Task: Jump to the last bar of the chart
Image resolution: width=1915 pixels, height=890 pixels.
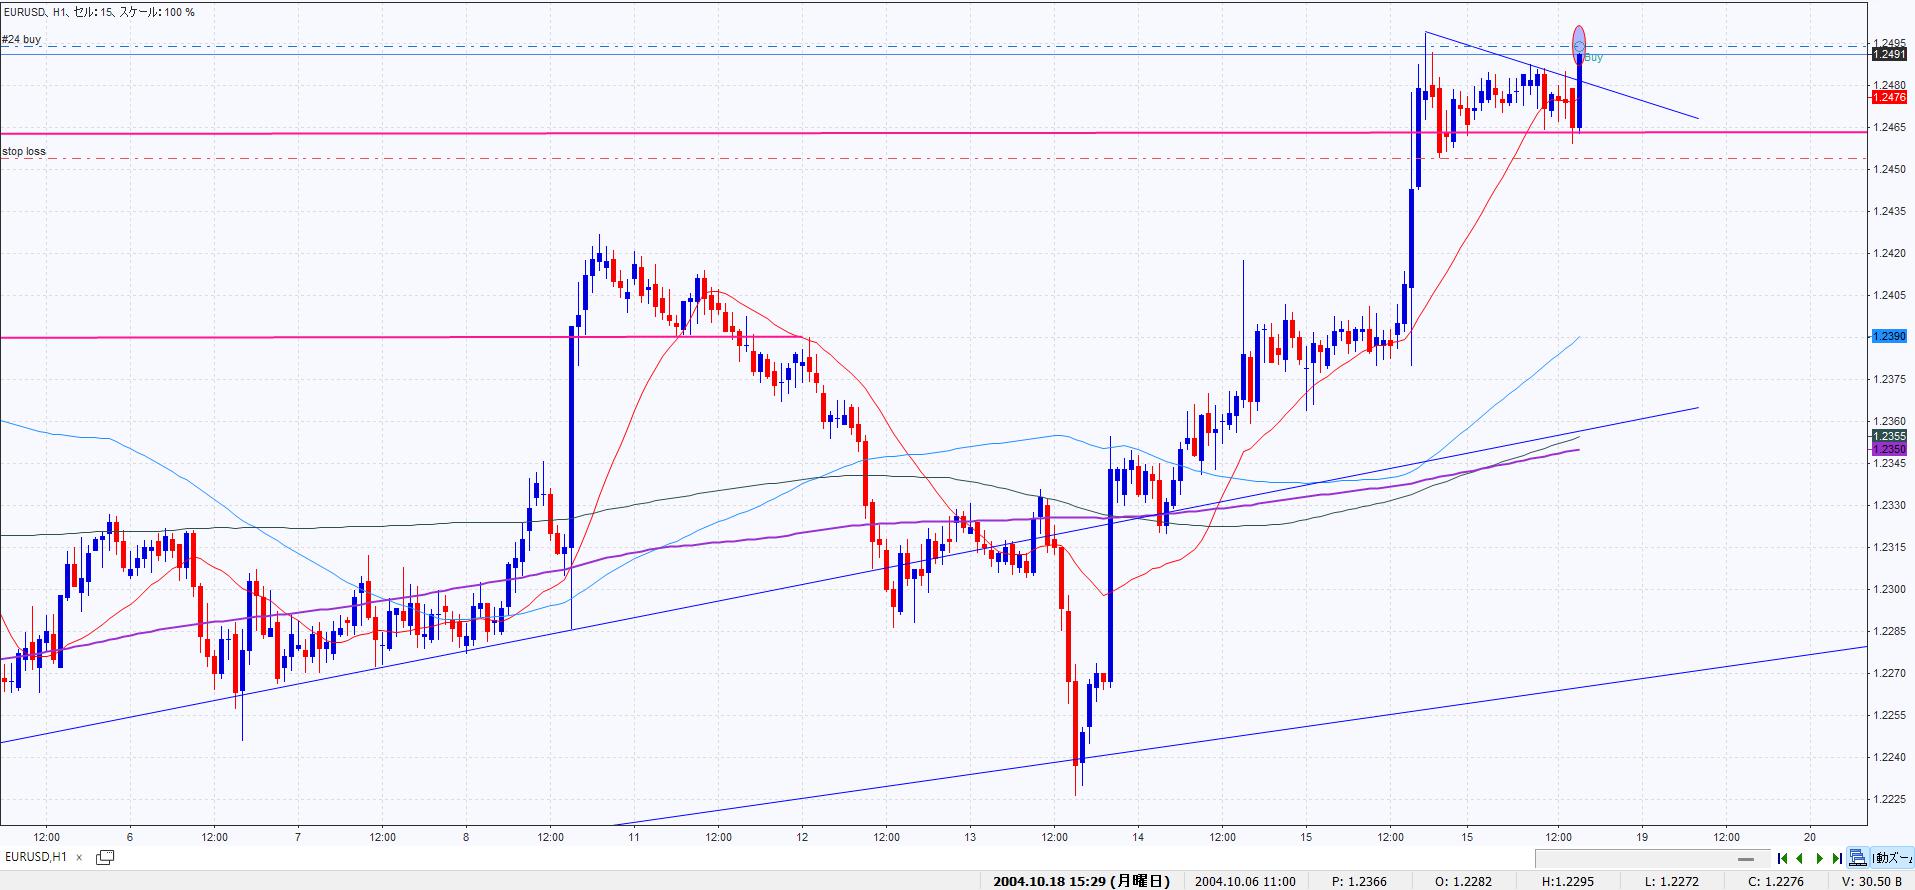Action: (1837, 858)
